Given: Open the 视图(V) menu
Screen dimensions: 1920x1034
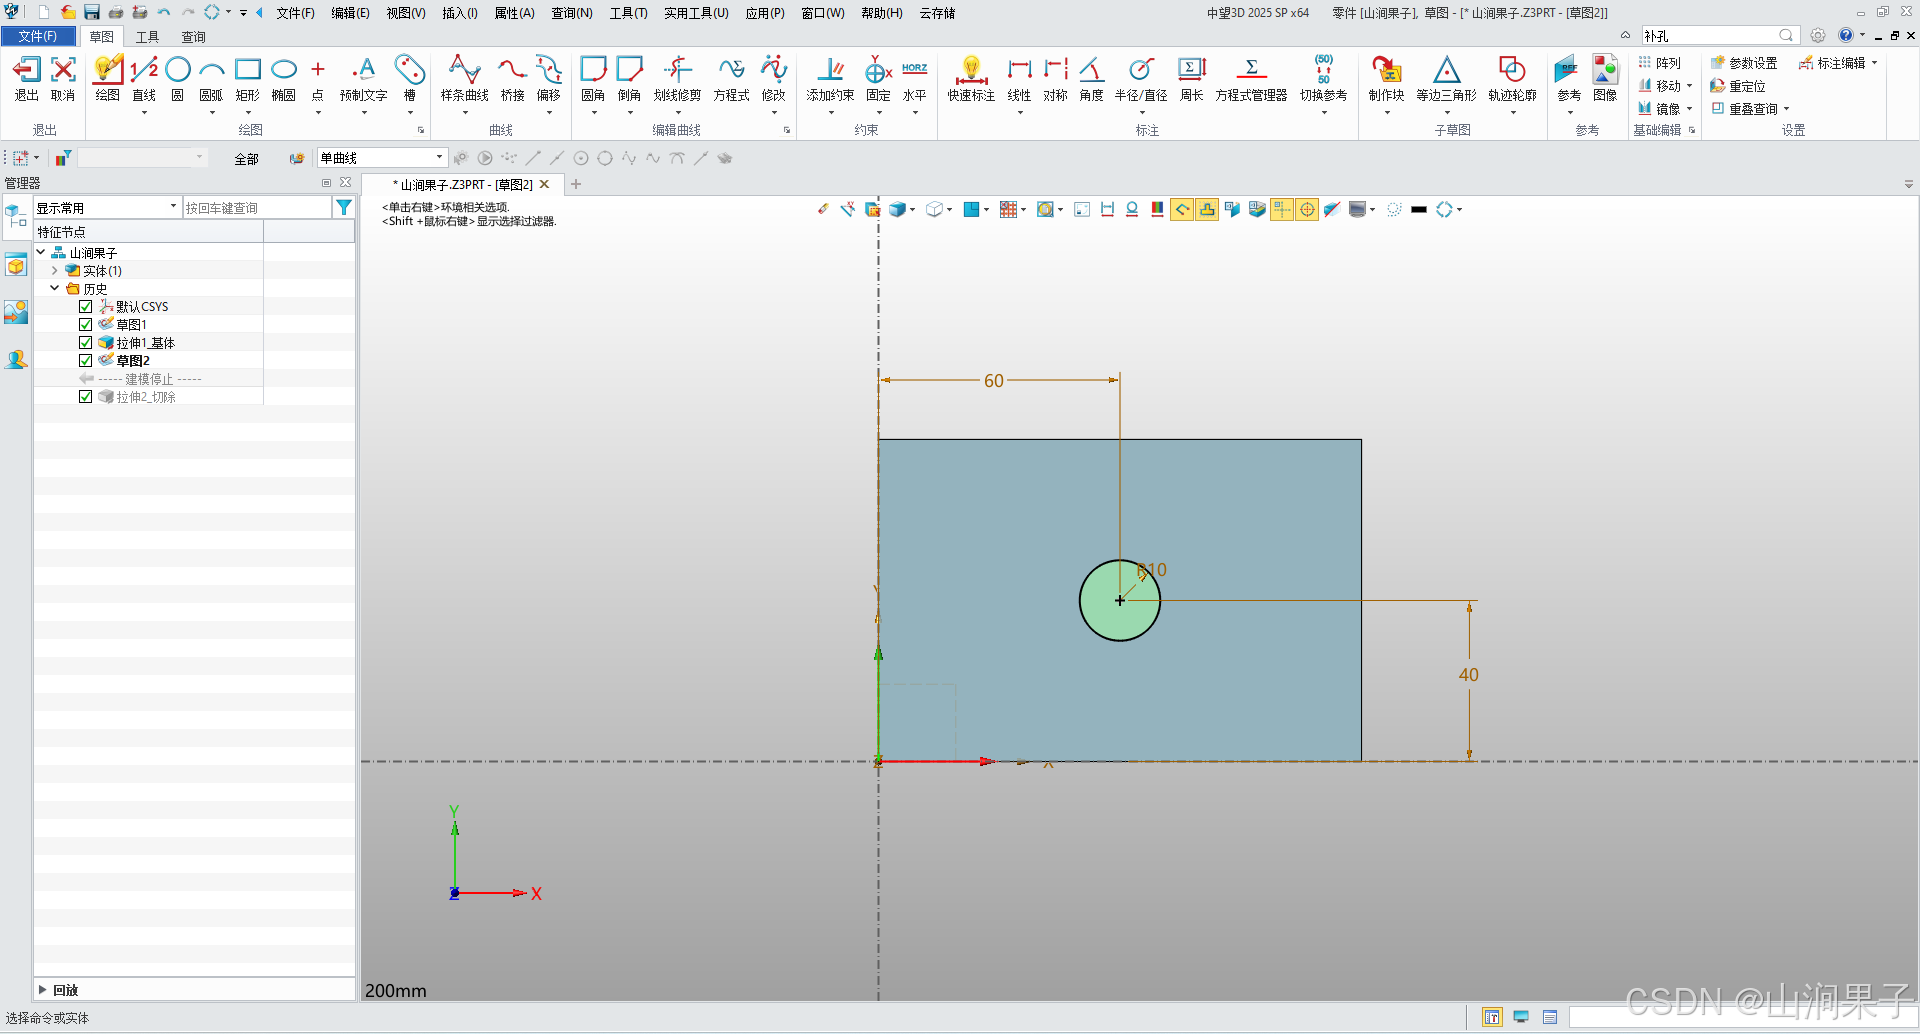Looking at the screenshot, I should (x=406, y=13).
